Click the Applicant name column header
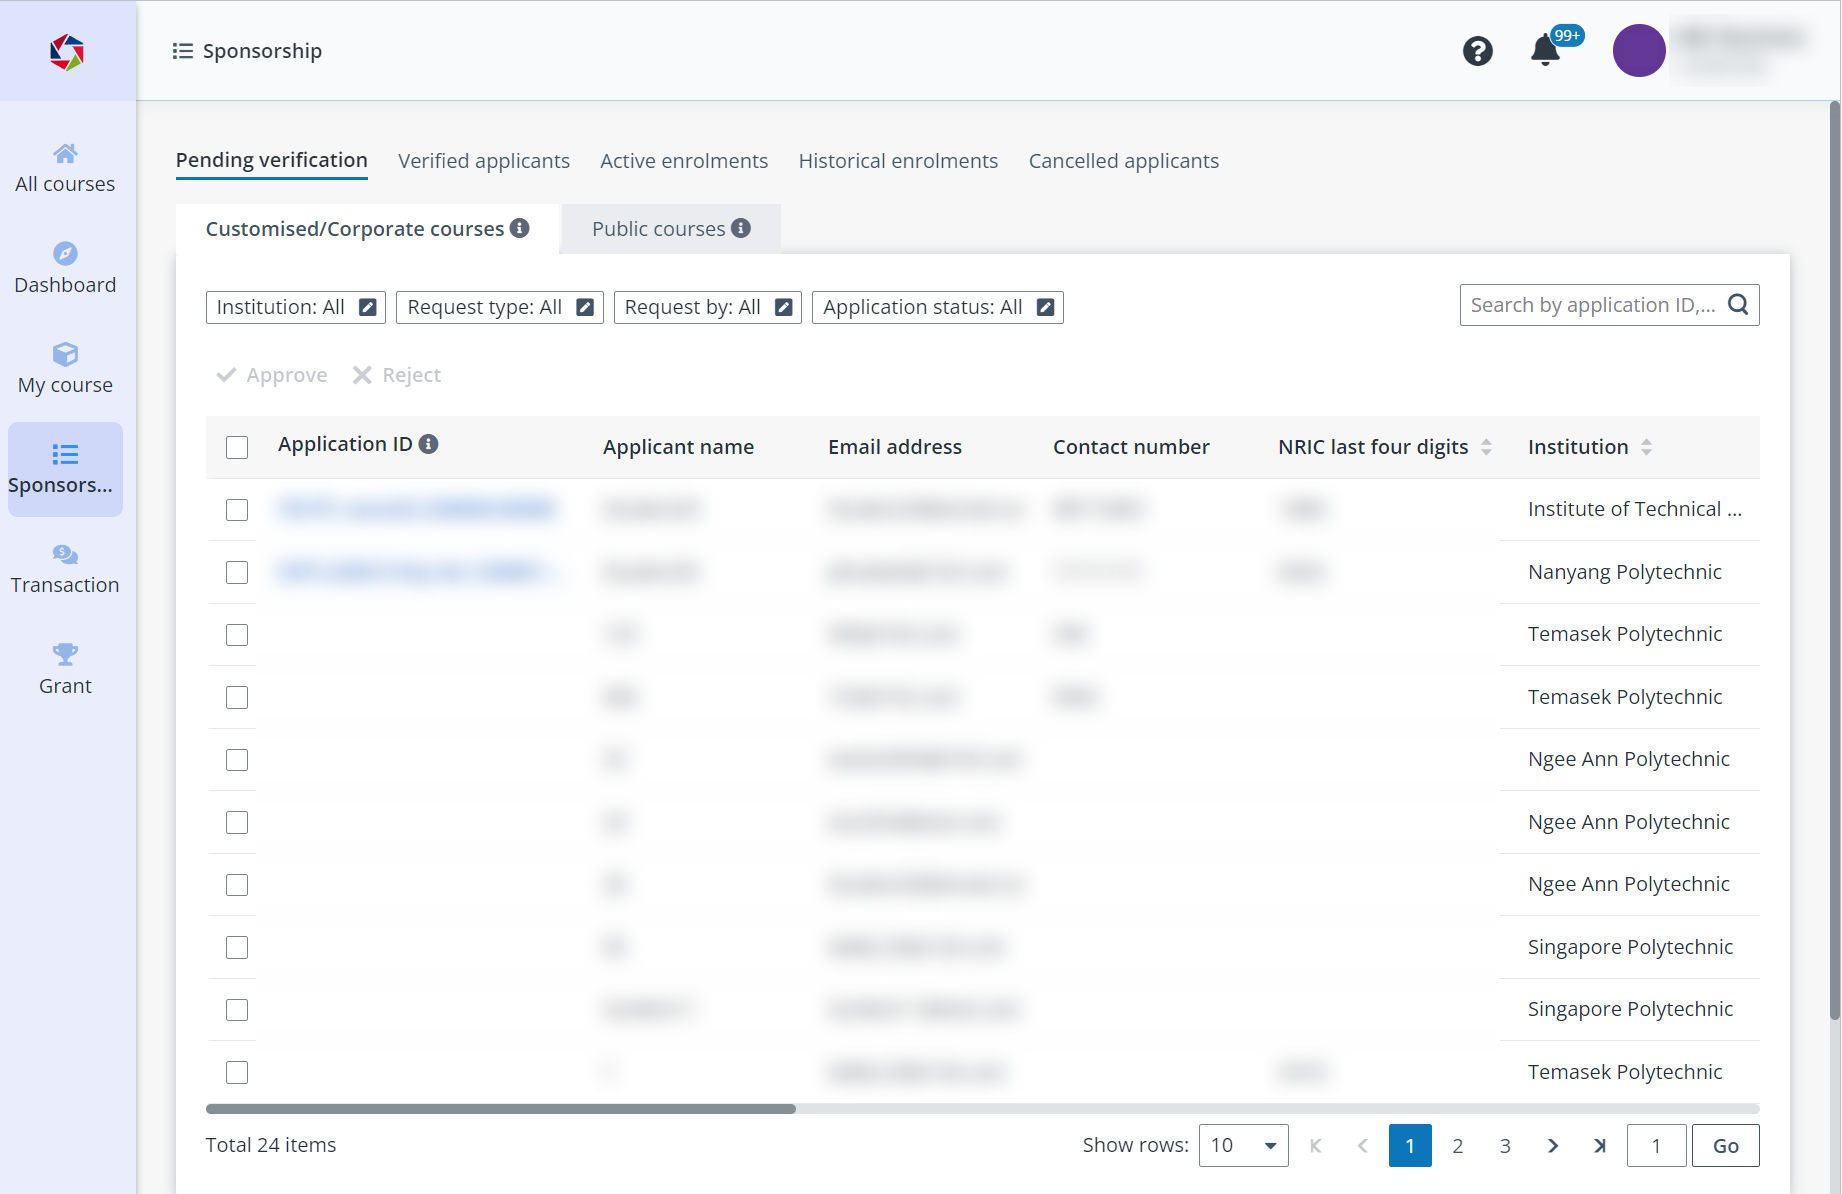Viewport: 1842px width, 1194px height. 678,447
